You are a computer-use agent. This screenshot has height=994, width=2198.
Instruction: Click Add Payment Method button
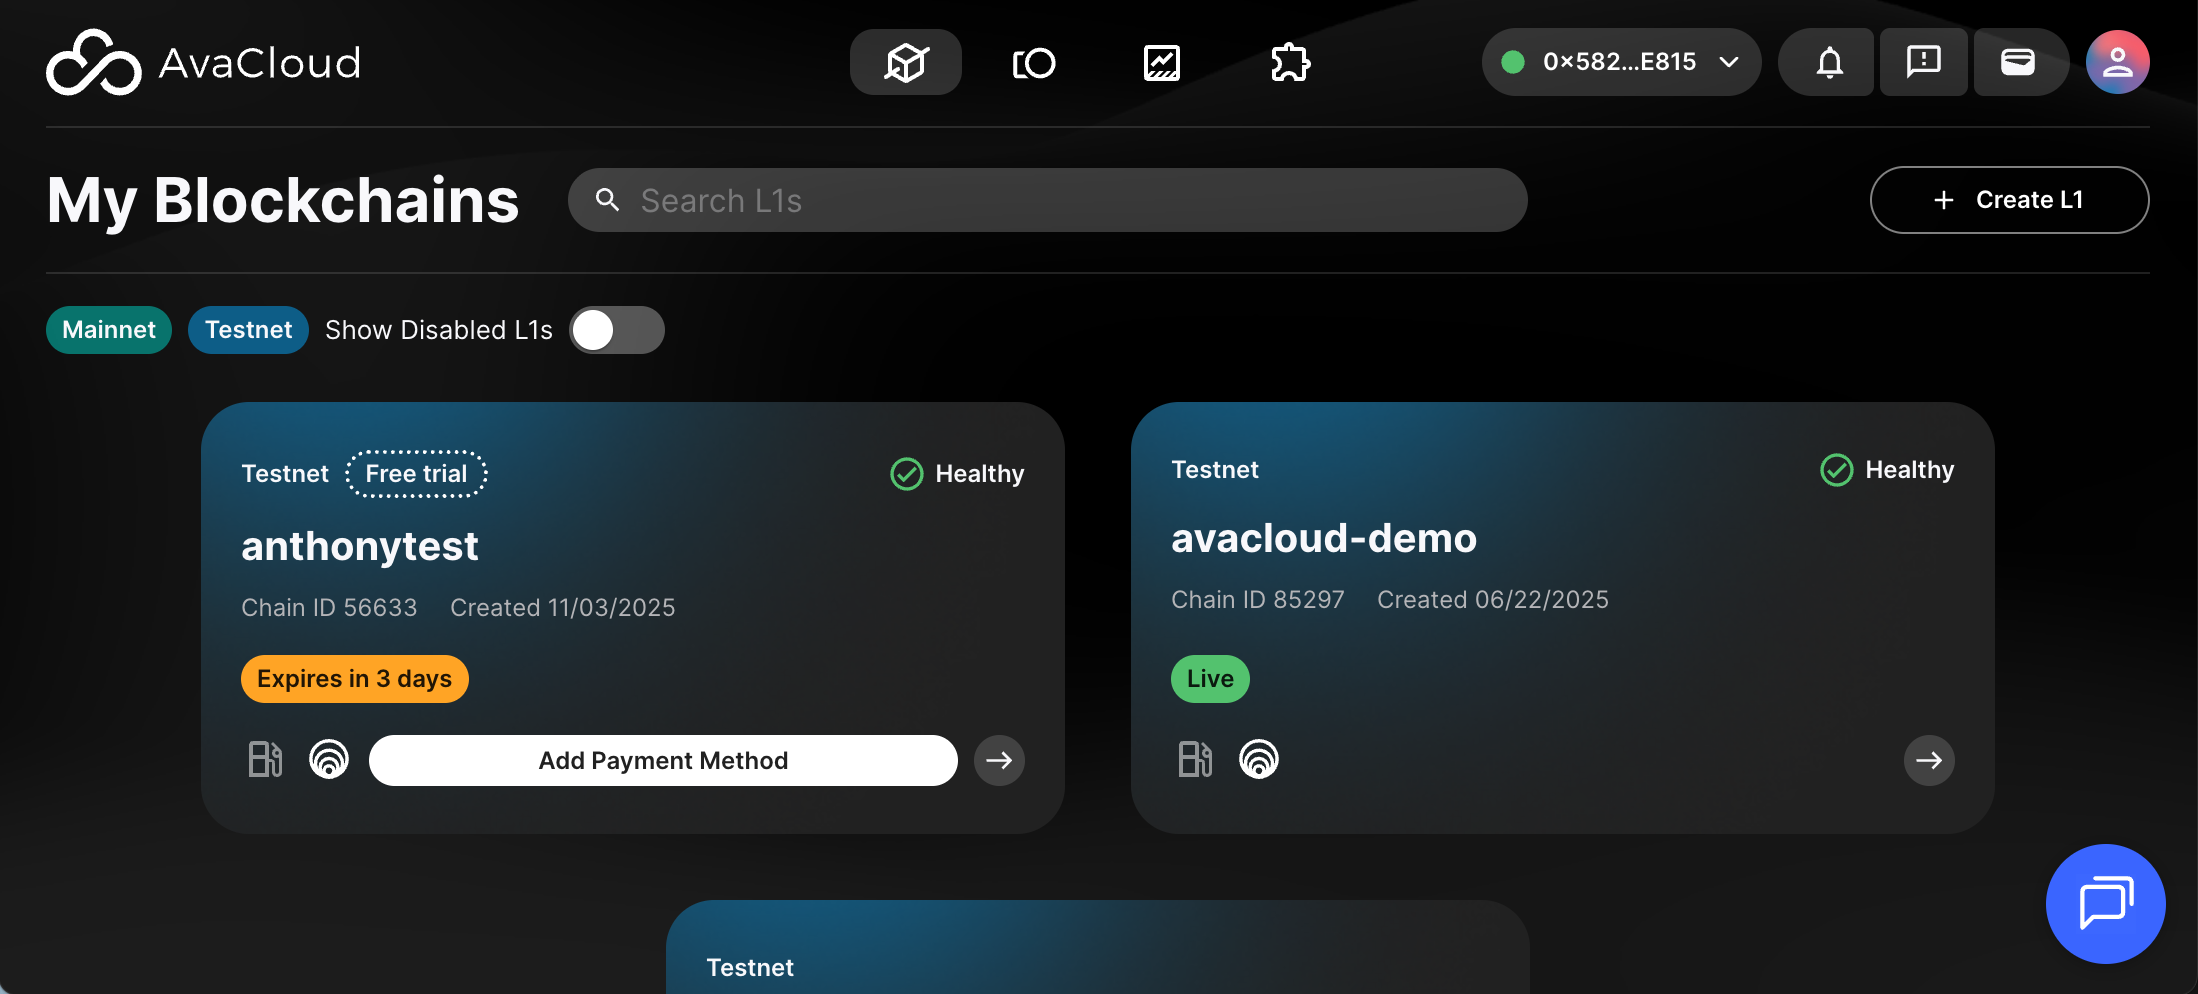(x=663, y=760)
